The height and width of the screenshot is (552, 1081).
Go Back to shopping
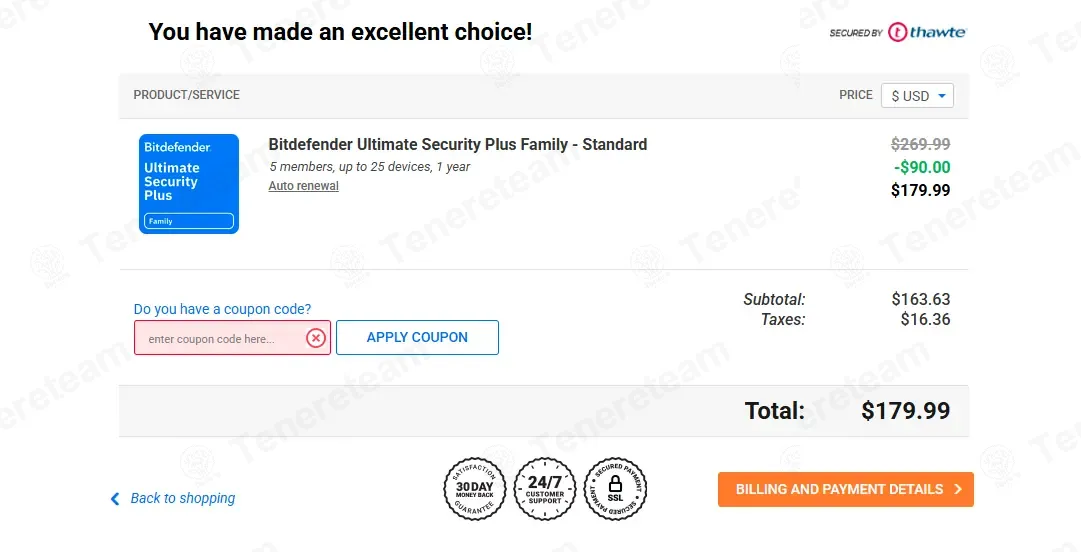(x=183, y=498)
